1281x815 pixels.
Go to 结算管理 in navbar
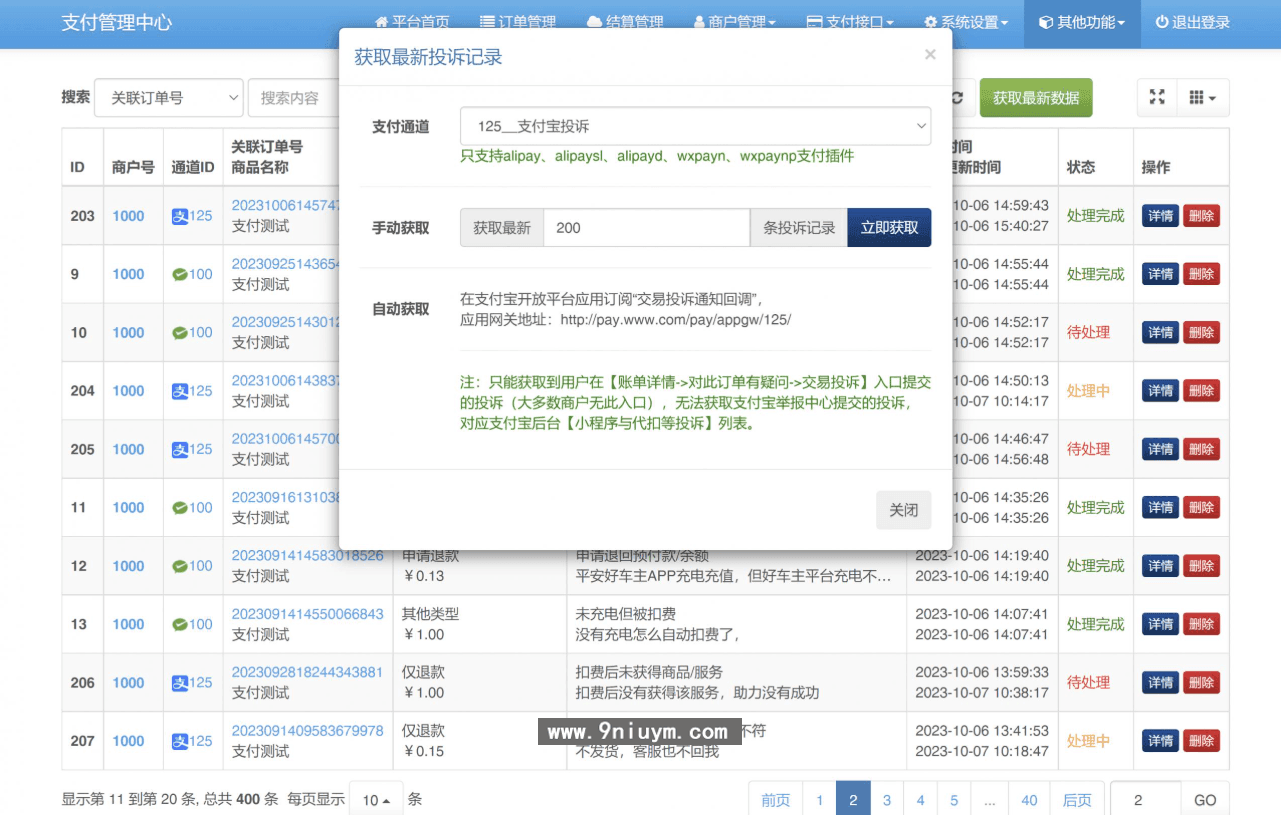pyautogui.click(x=625, y=22)
